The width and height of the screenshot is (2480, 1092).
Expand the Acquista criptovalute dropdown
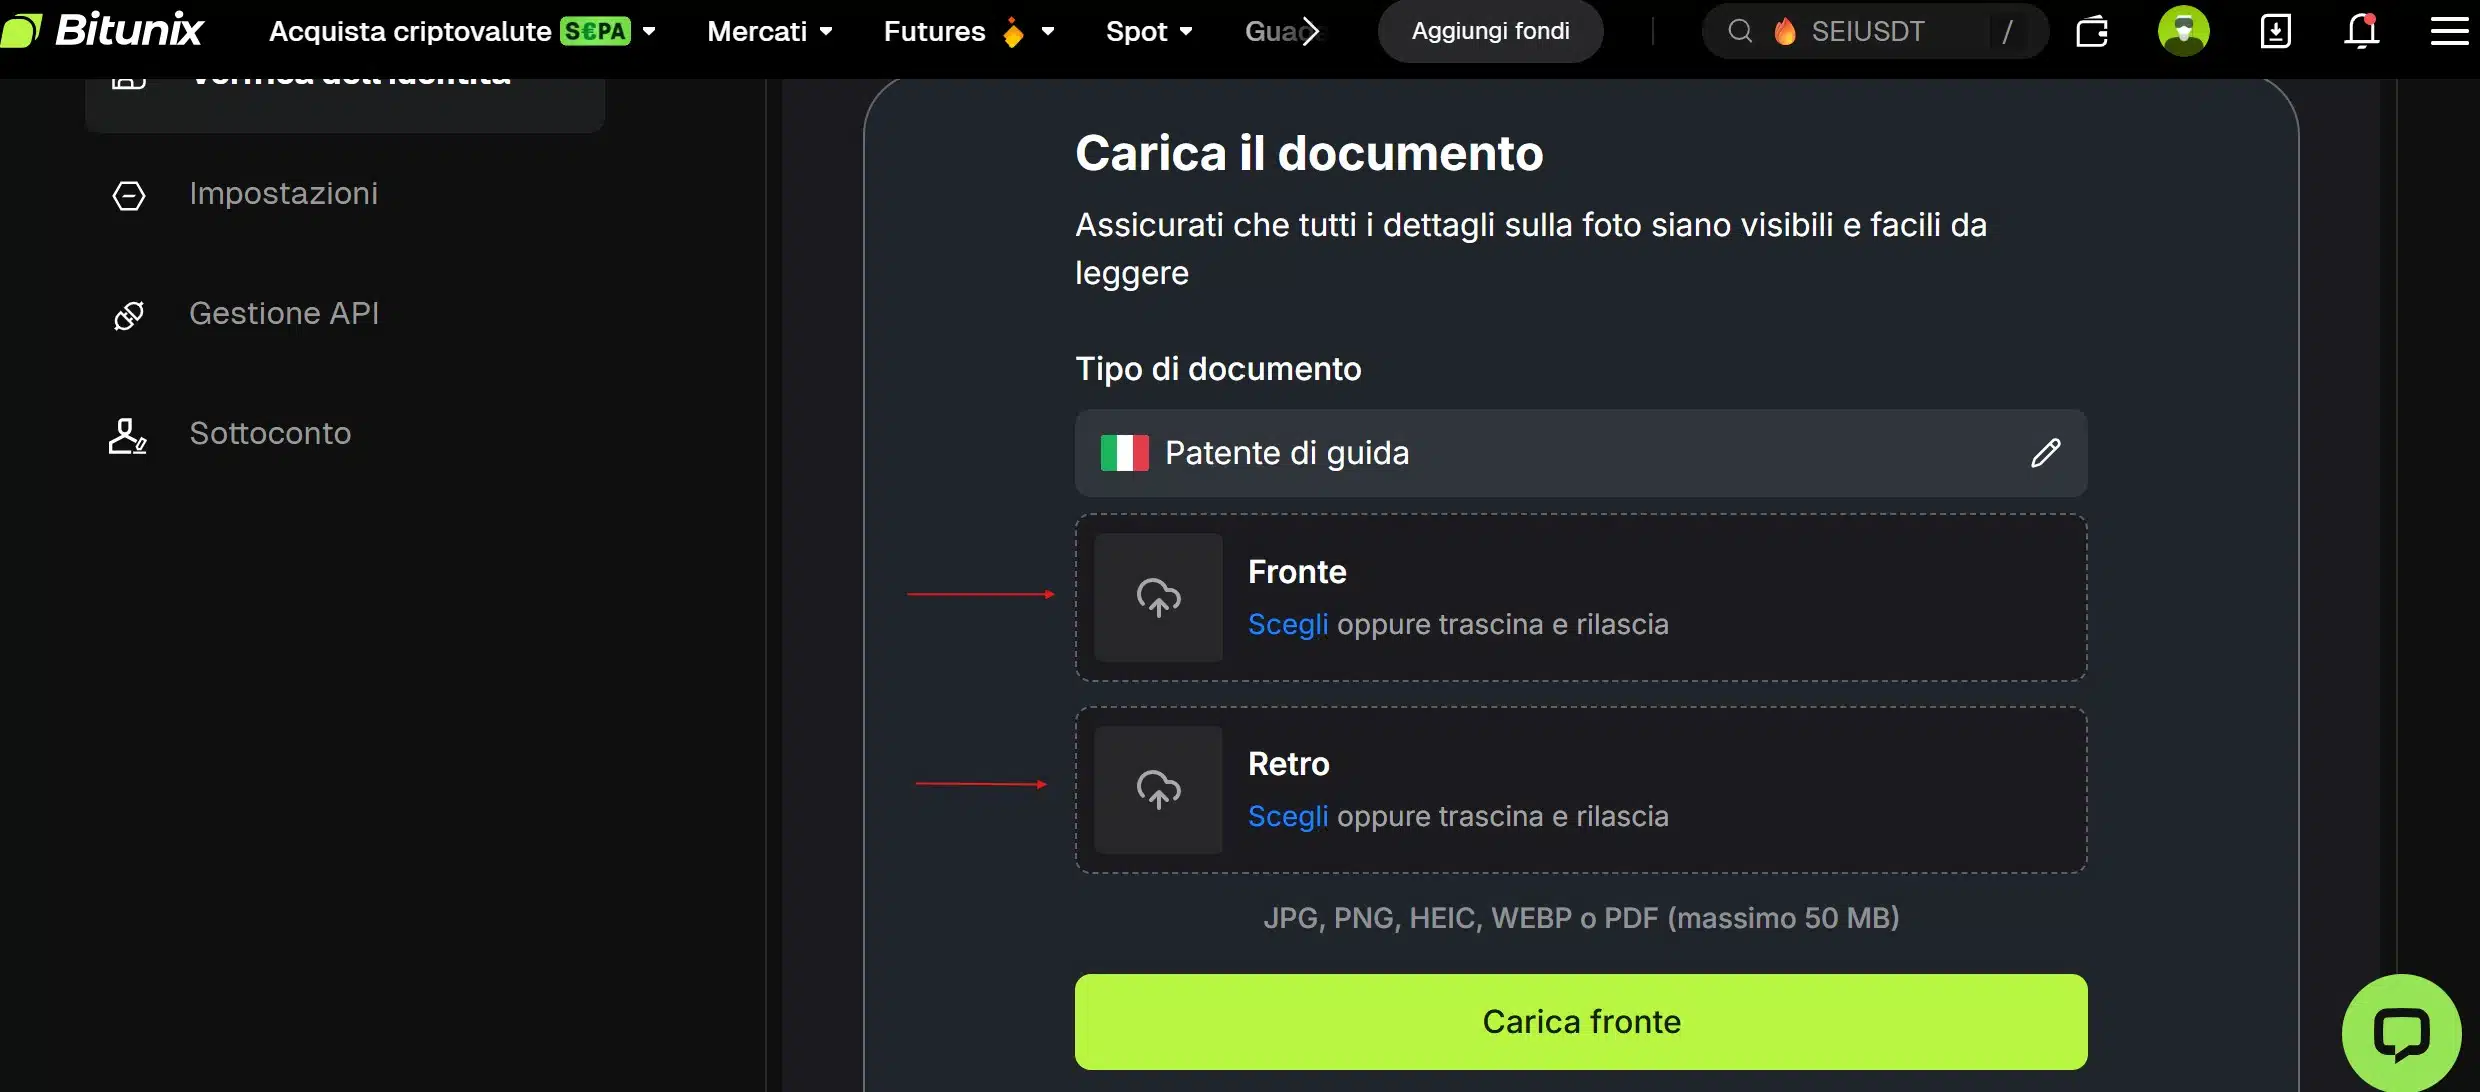[x=650, y=31]
